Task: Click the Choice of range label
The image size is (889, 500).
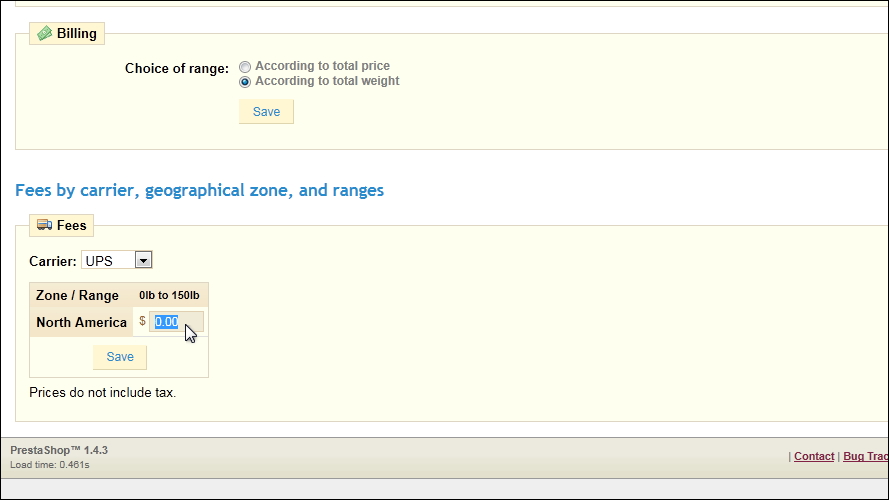Action: coord(177,69)
